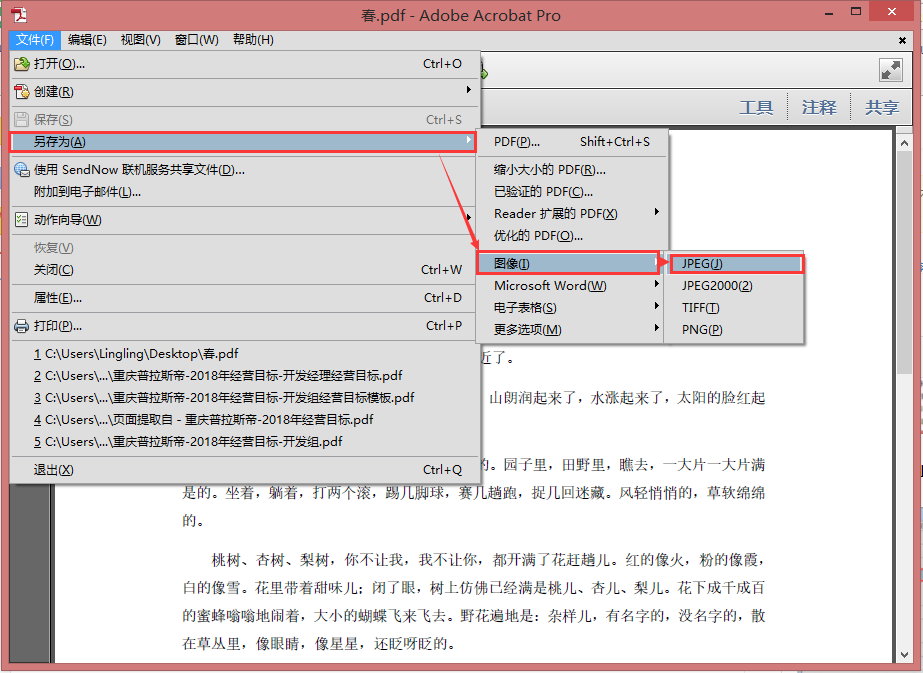
Task: Click the Action Wizard checklist icon
Action: pos(22,220)
